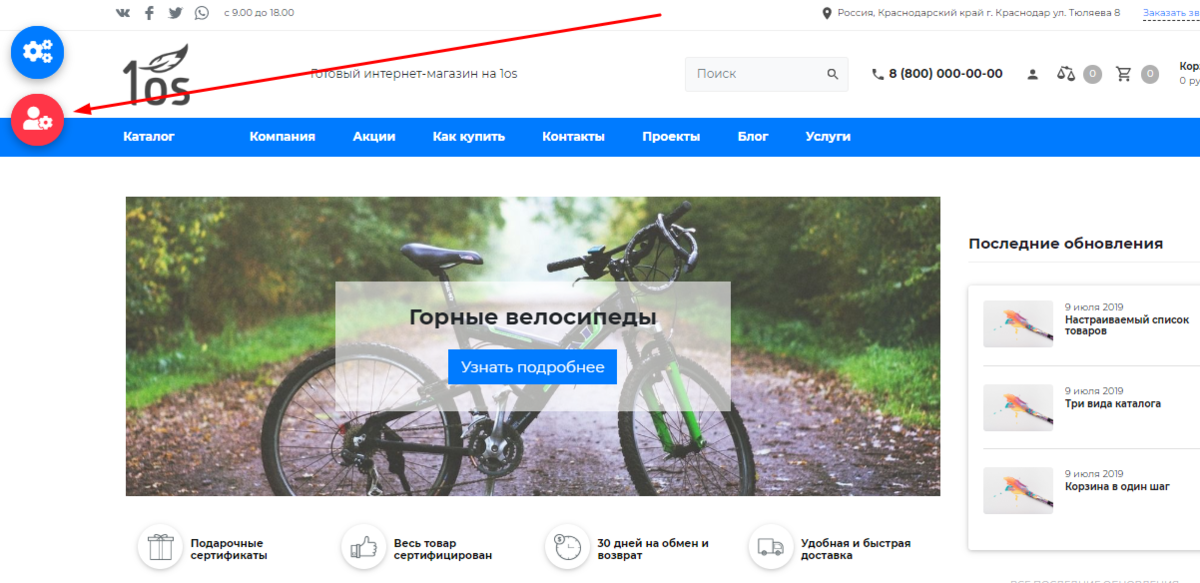
Task: Click the Готовый интернет-магазин на 1os tagline
Action: 414,74
